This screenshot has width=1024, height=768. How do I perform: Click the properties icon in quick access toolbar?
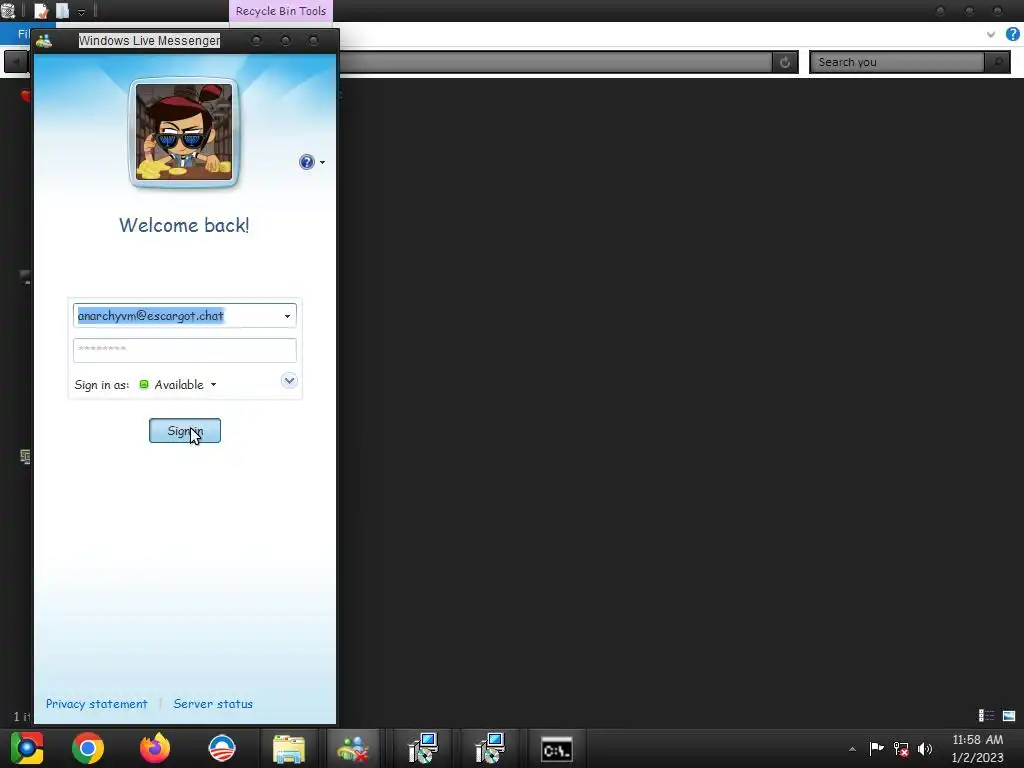(x=41, y=11)
